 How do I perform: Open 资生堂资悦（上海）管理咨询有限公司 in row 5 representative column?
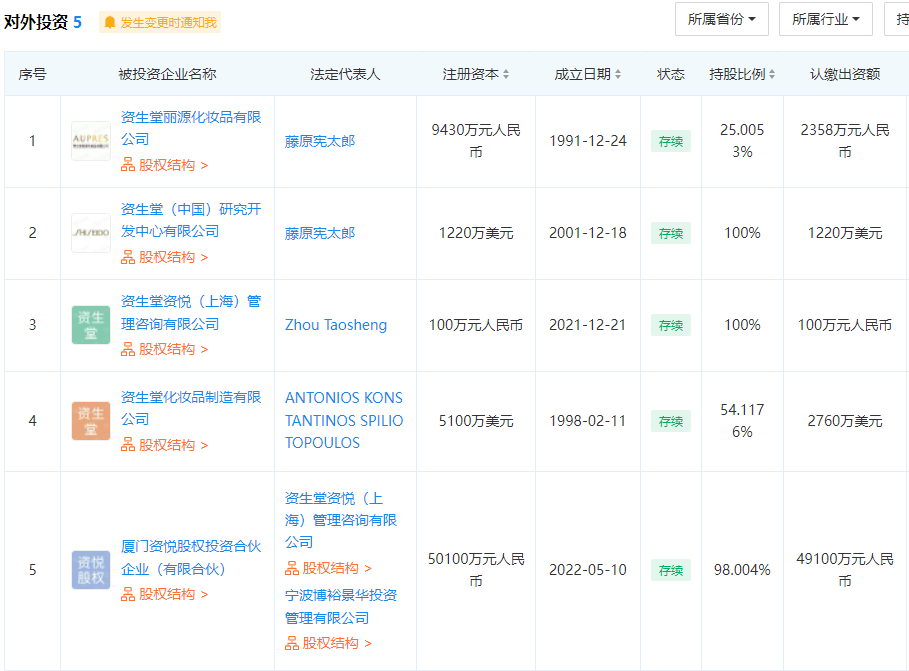click(341, 520)
